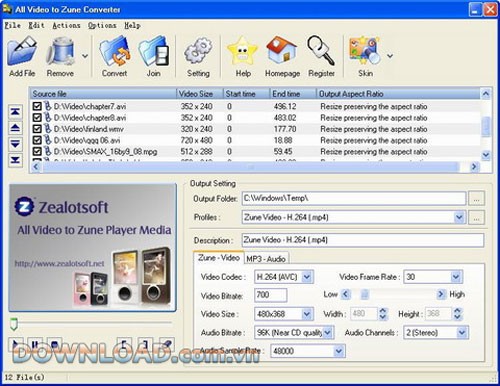Open the Actions menu

pyautogui.click(x=66, y=25)
